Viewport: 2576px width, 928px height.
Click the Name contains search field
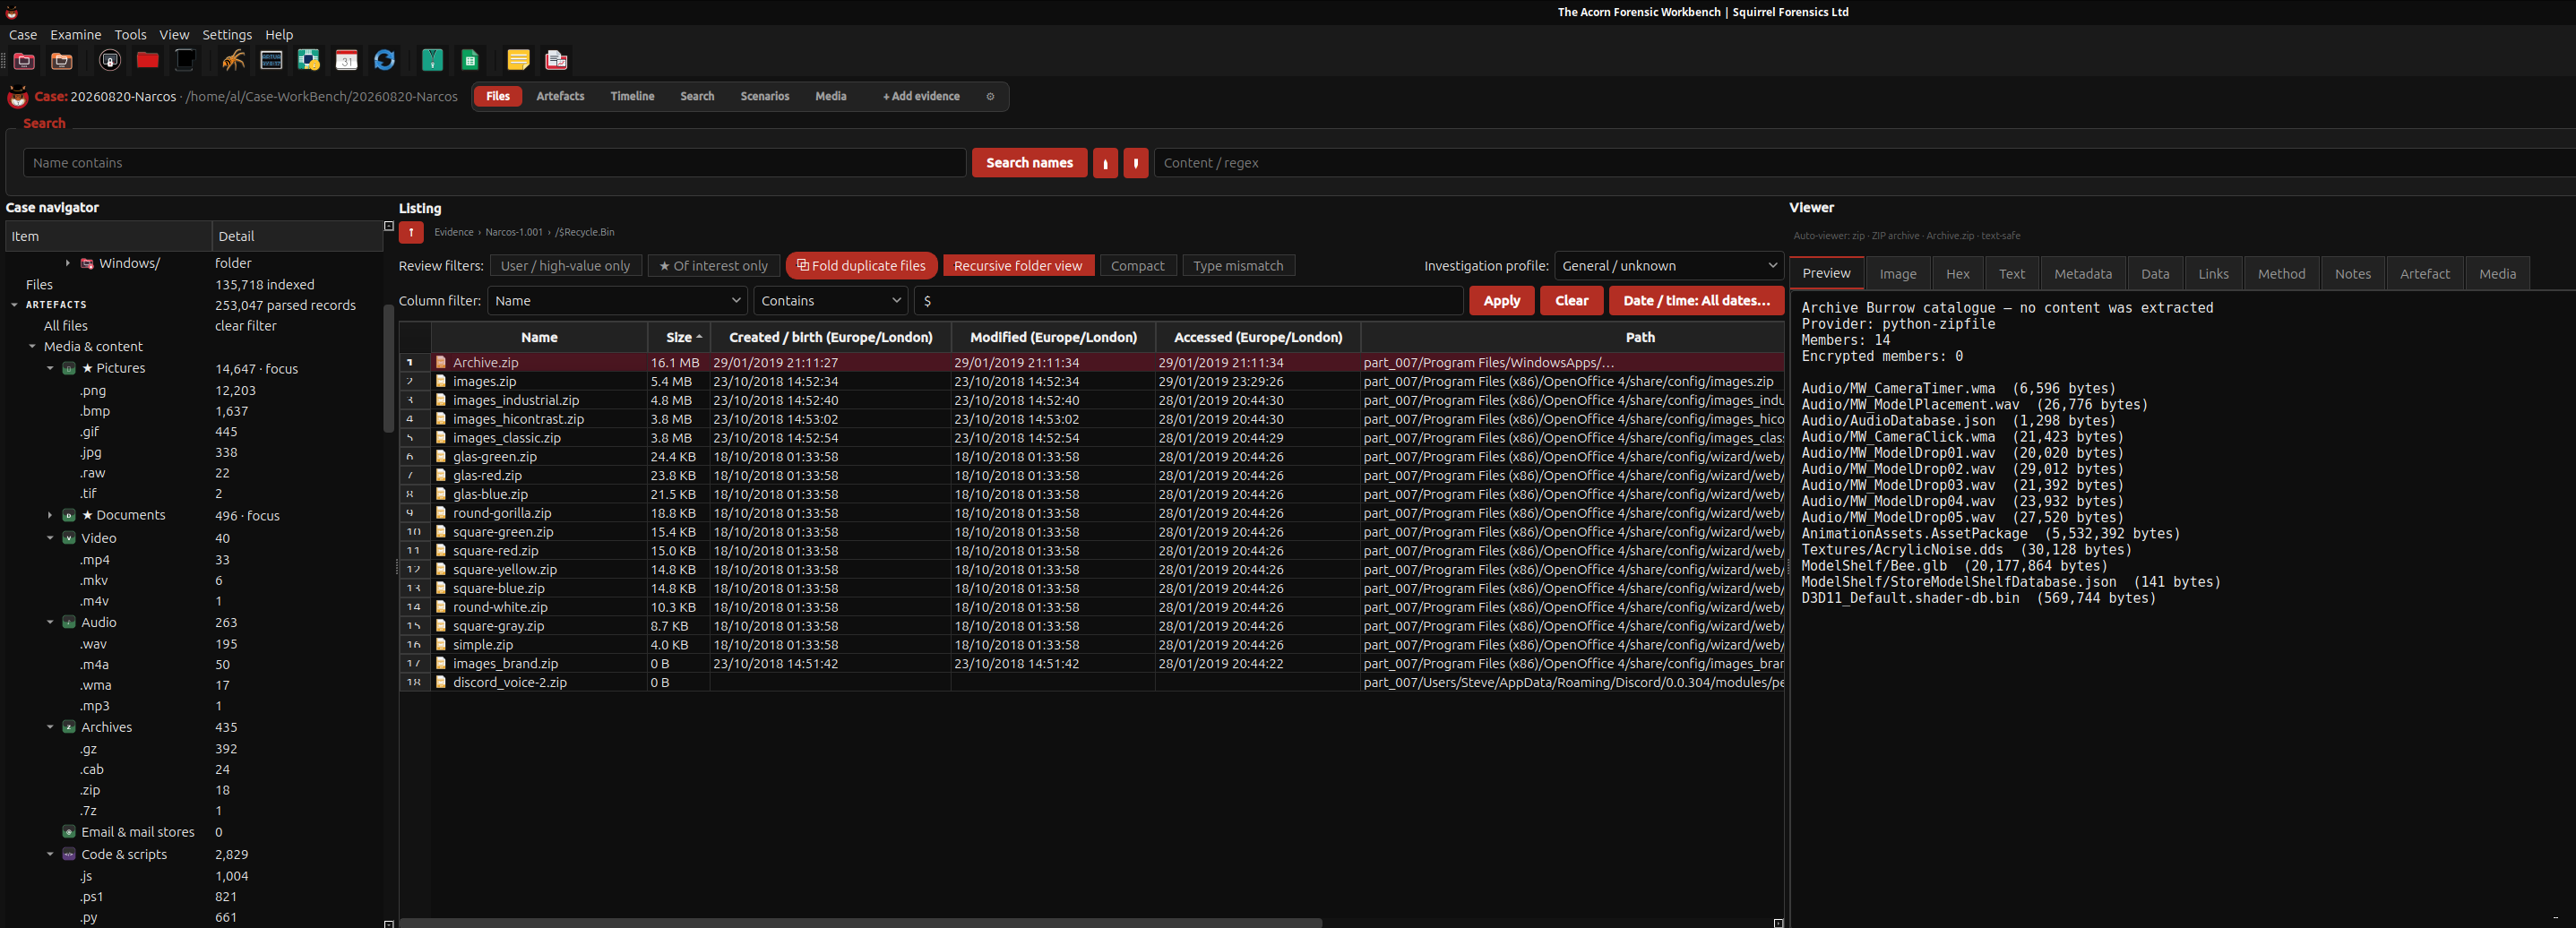point(495,163)
